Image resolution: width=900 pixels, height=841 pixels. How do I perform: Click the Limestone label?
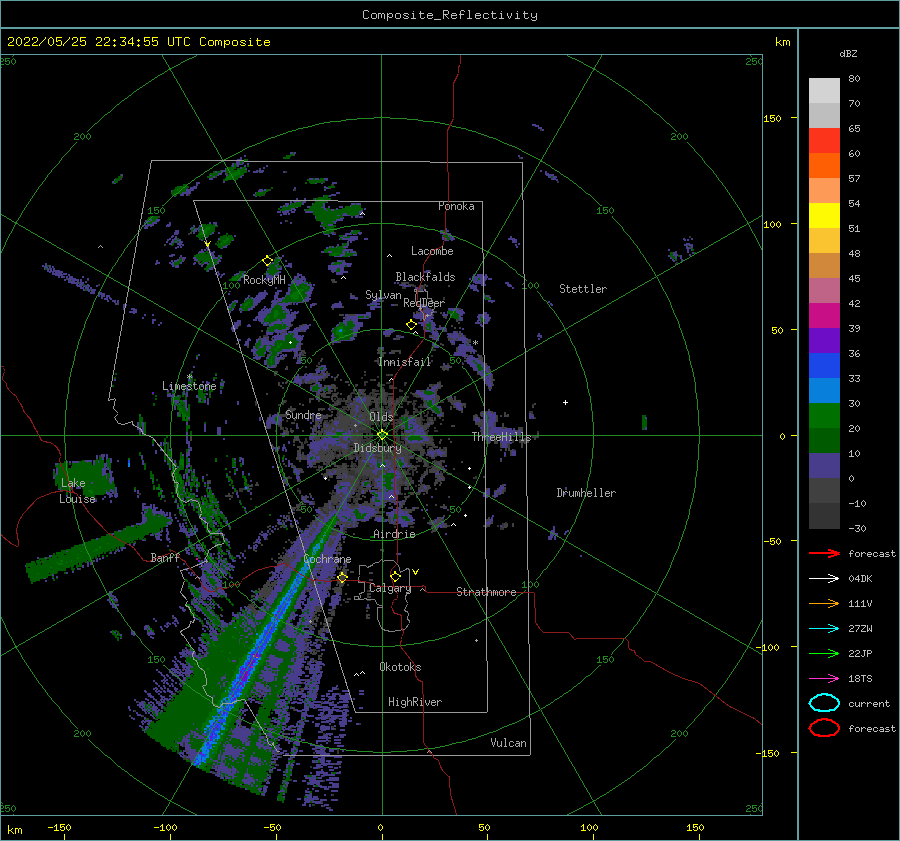click(189, 386)
